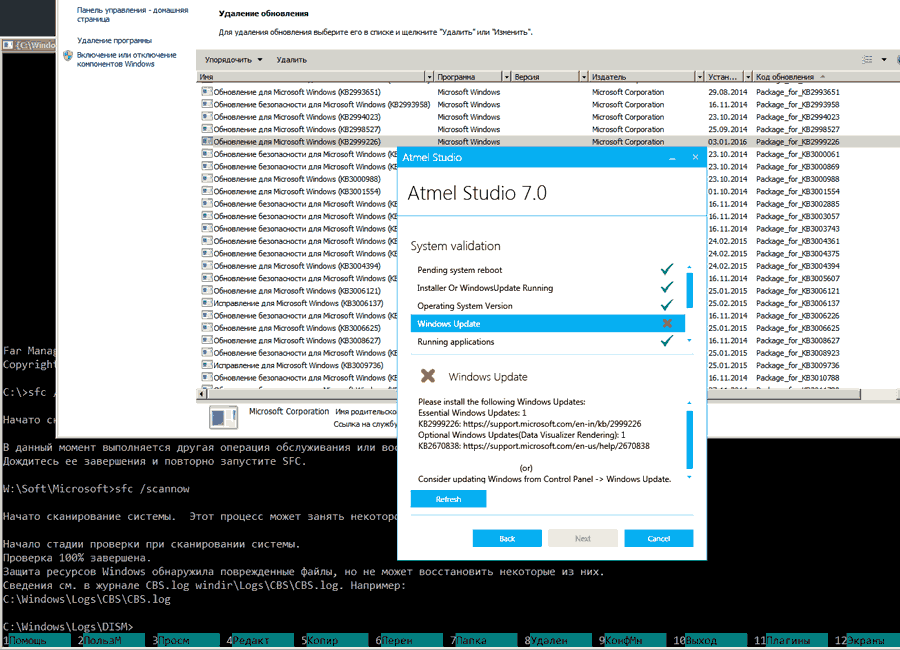Click Удалить in the updates toolbar
The image size is (900, 650).
[x=292, y=60]
